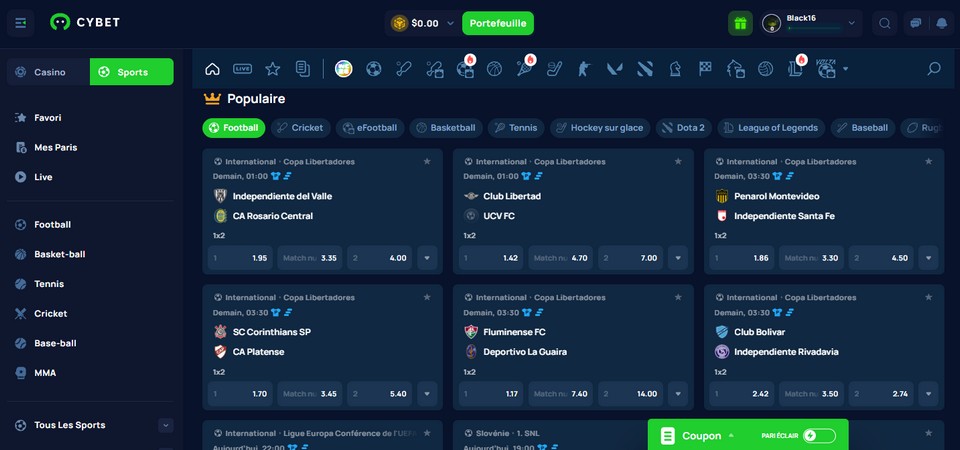Expand more markets for SC Corinthians match
960x450 pixels.
pyautogui.click(x=427, y=394)
